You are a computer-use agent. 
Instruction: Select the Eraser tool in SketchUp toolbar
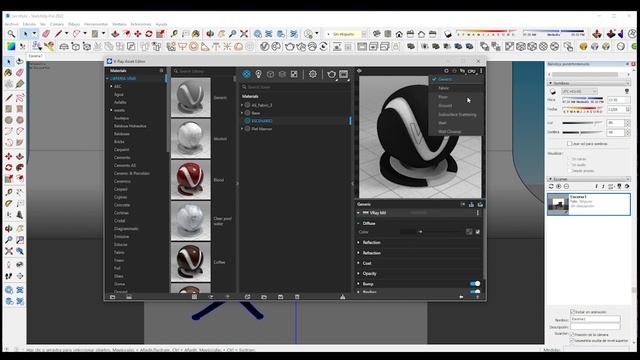pyautogui.click(x=46, y=34)
